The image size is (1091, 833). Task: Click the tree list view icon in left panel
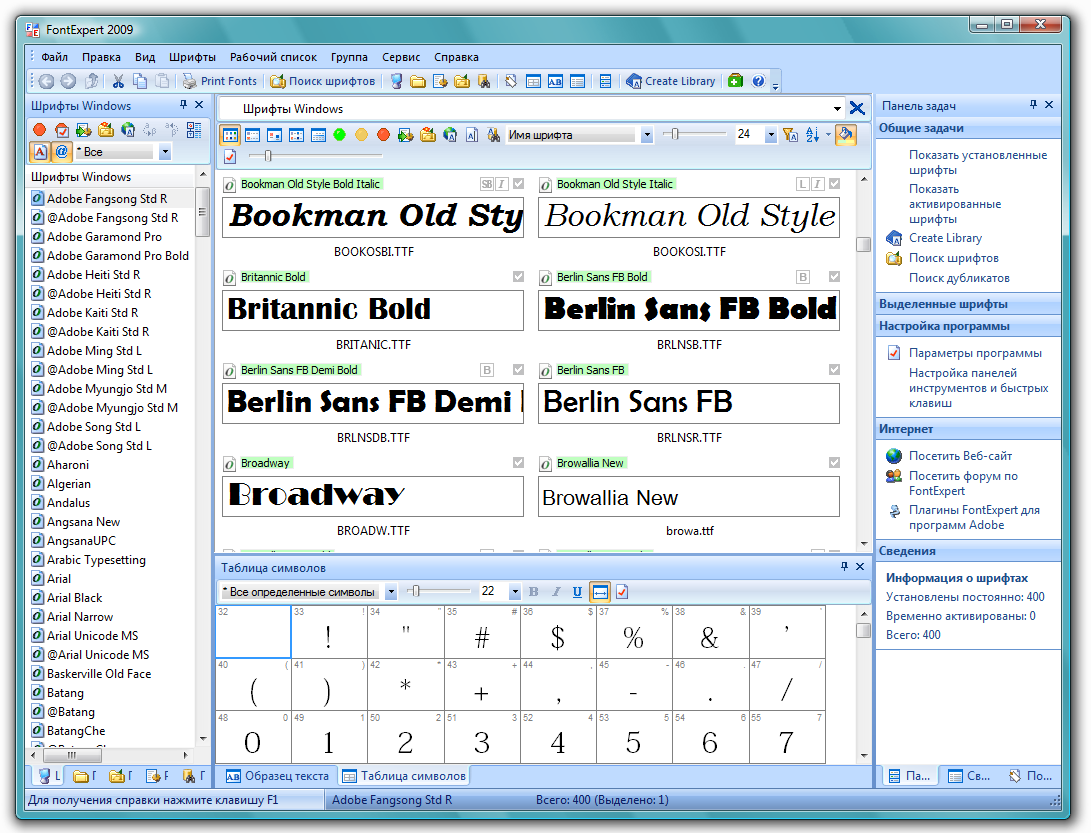pos(194,130)
